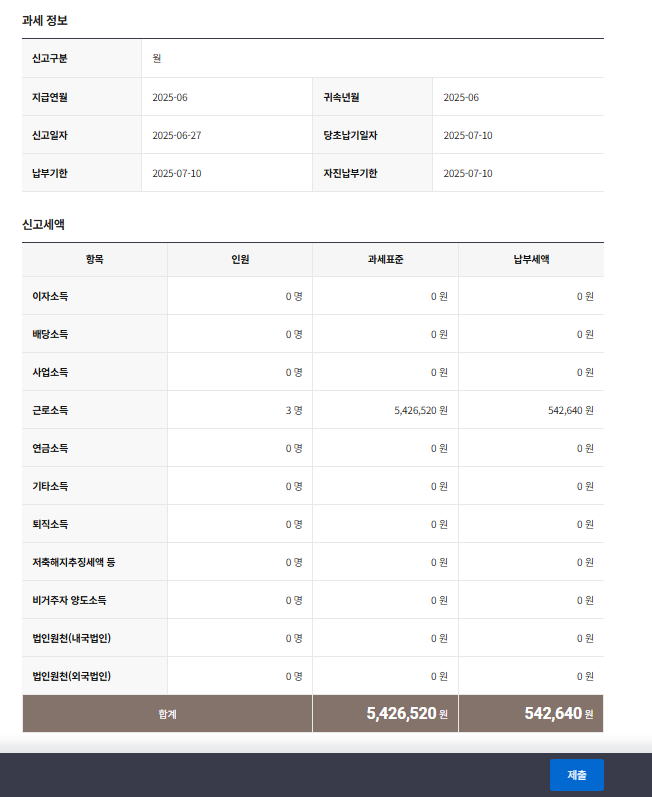The width and height of the screenshot is (652, 797).
Task: Click the 신고구분 label cell
Action: click(x=82, y=58)
